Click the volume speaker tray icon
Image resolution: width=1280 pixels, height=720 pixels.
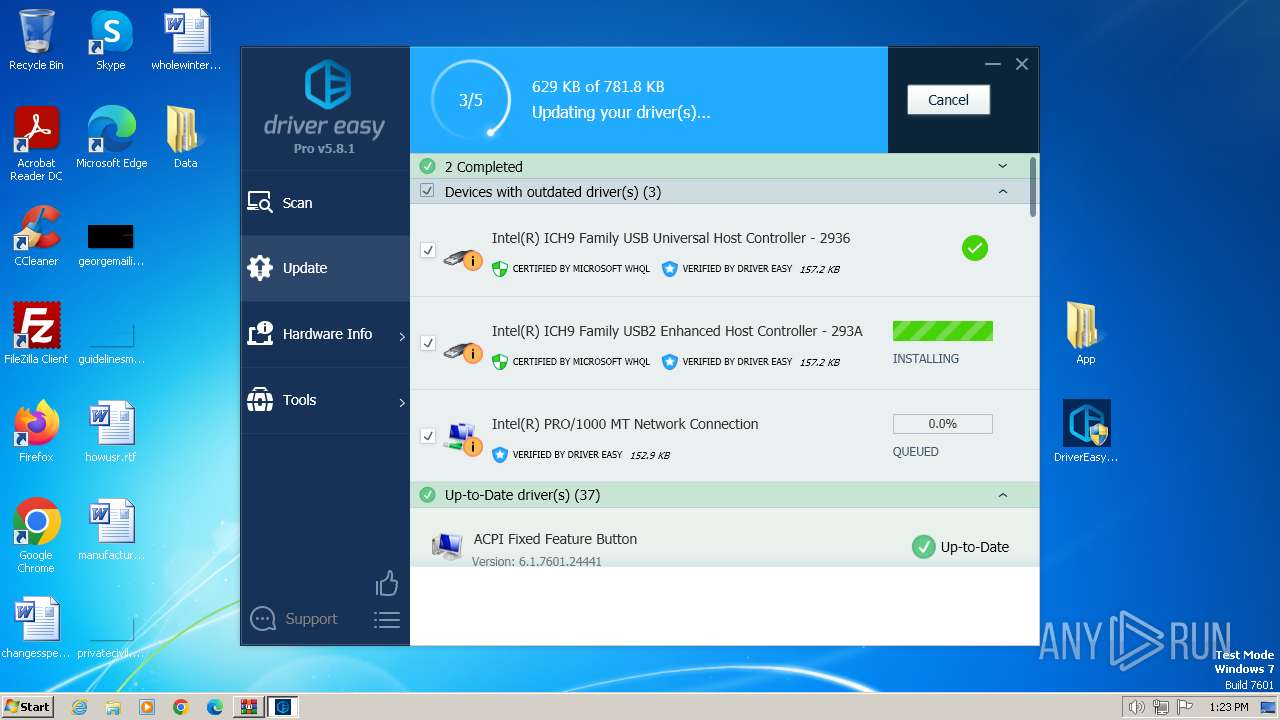1136,707
